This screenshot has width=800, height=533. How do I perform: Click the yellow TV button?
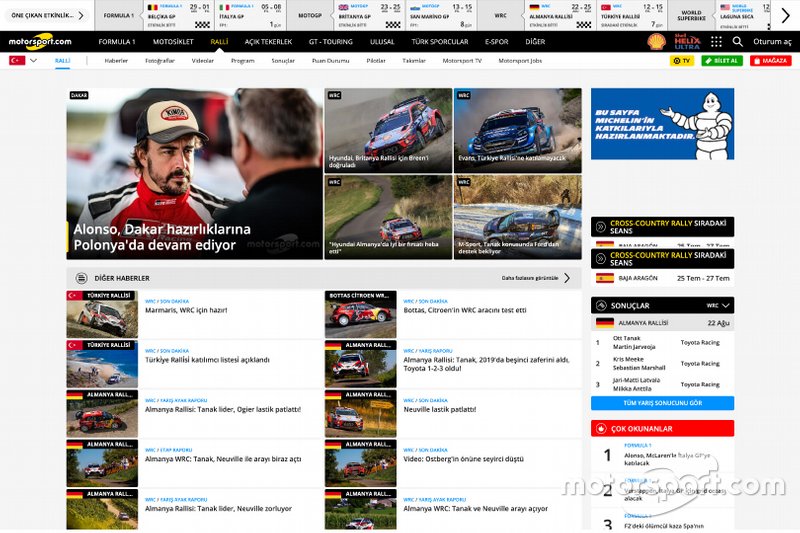pyautogui.click(x=682, y=61)
